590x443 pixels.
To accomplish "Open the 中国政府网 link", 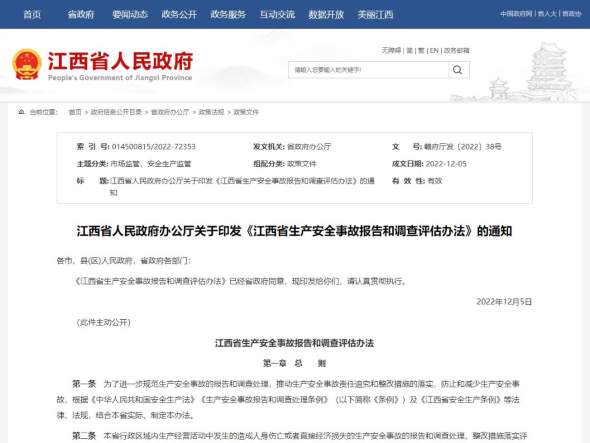I will [516, 14].
